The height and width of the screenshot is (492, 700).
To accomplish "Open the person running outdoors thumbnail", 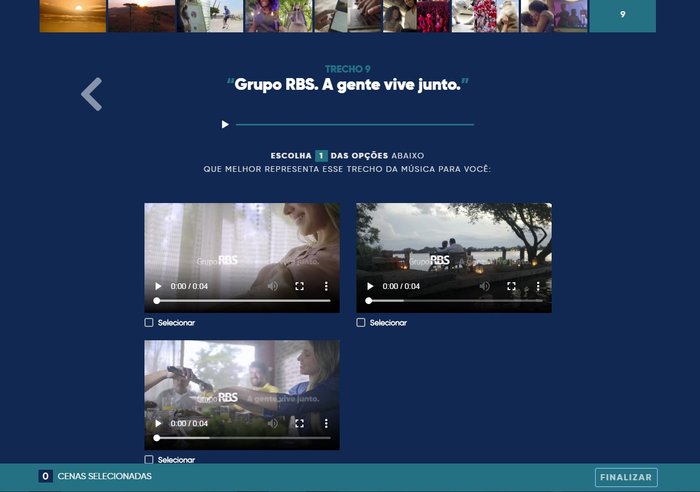I will coord(211,16).
